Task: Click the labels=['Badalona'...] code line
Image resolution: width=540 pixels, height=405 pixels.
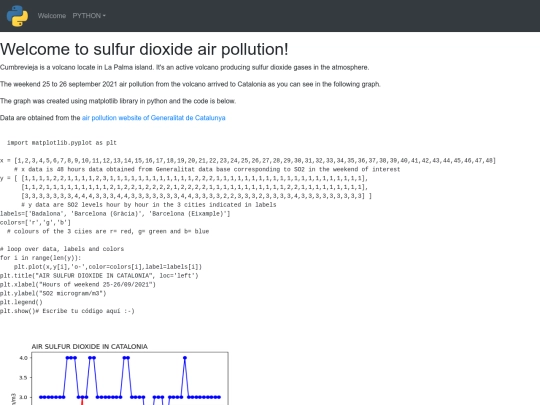Action: point(115,214)
